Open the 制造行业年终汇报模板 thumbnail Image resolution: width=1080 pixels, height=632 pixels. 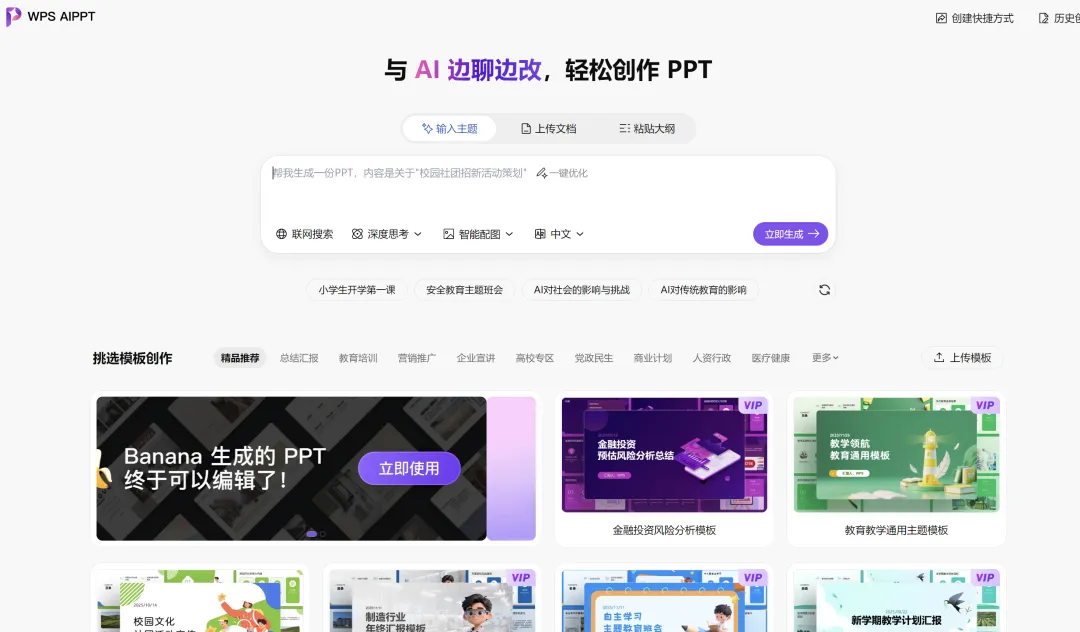point(433,600)
